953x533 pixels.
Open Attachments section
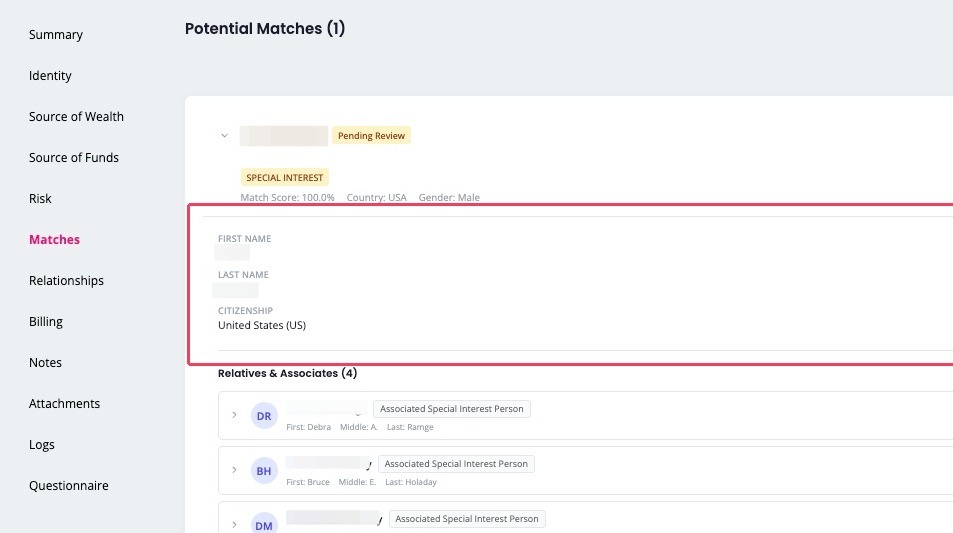tap(64, 404)
